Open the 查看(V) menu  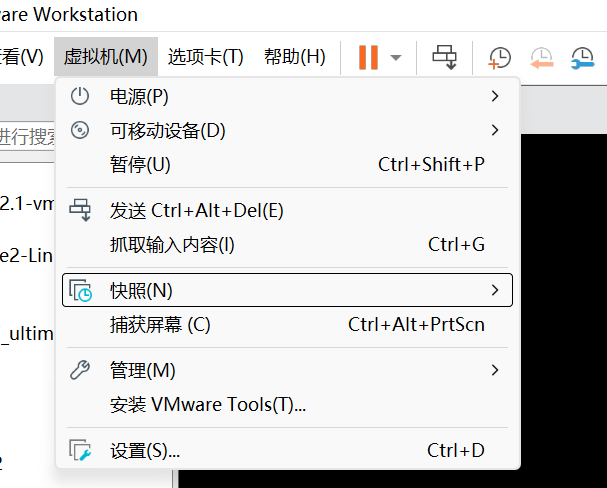click(x=21, y=57)
